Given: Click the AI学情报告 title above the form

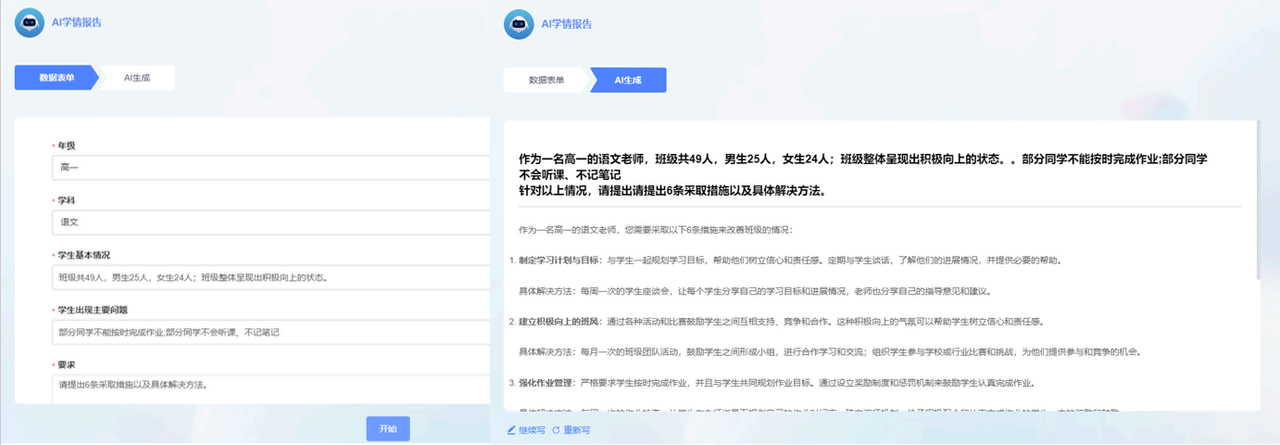Looking at the screenshot, I should (77, 22).
